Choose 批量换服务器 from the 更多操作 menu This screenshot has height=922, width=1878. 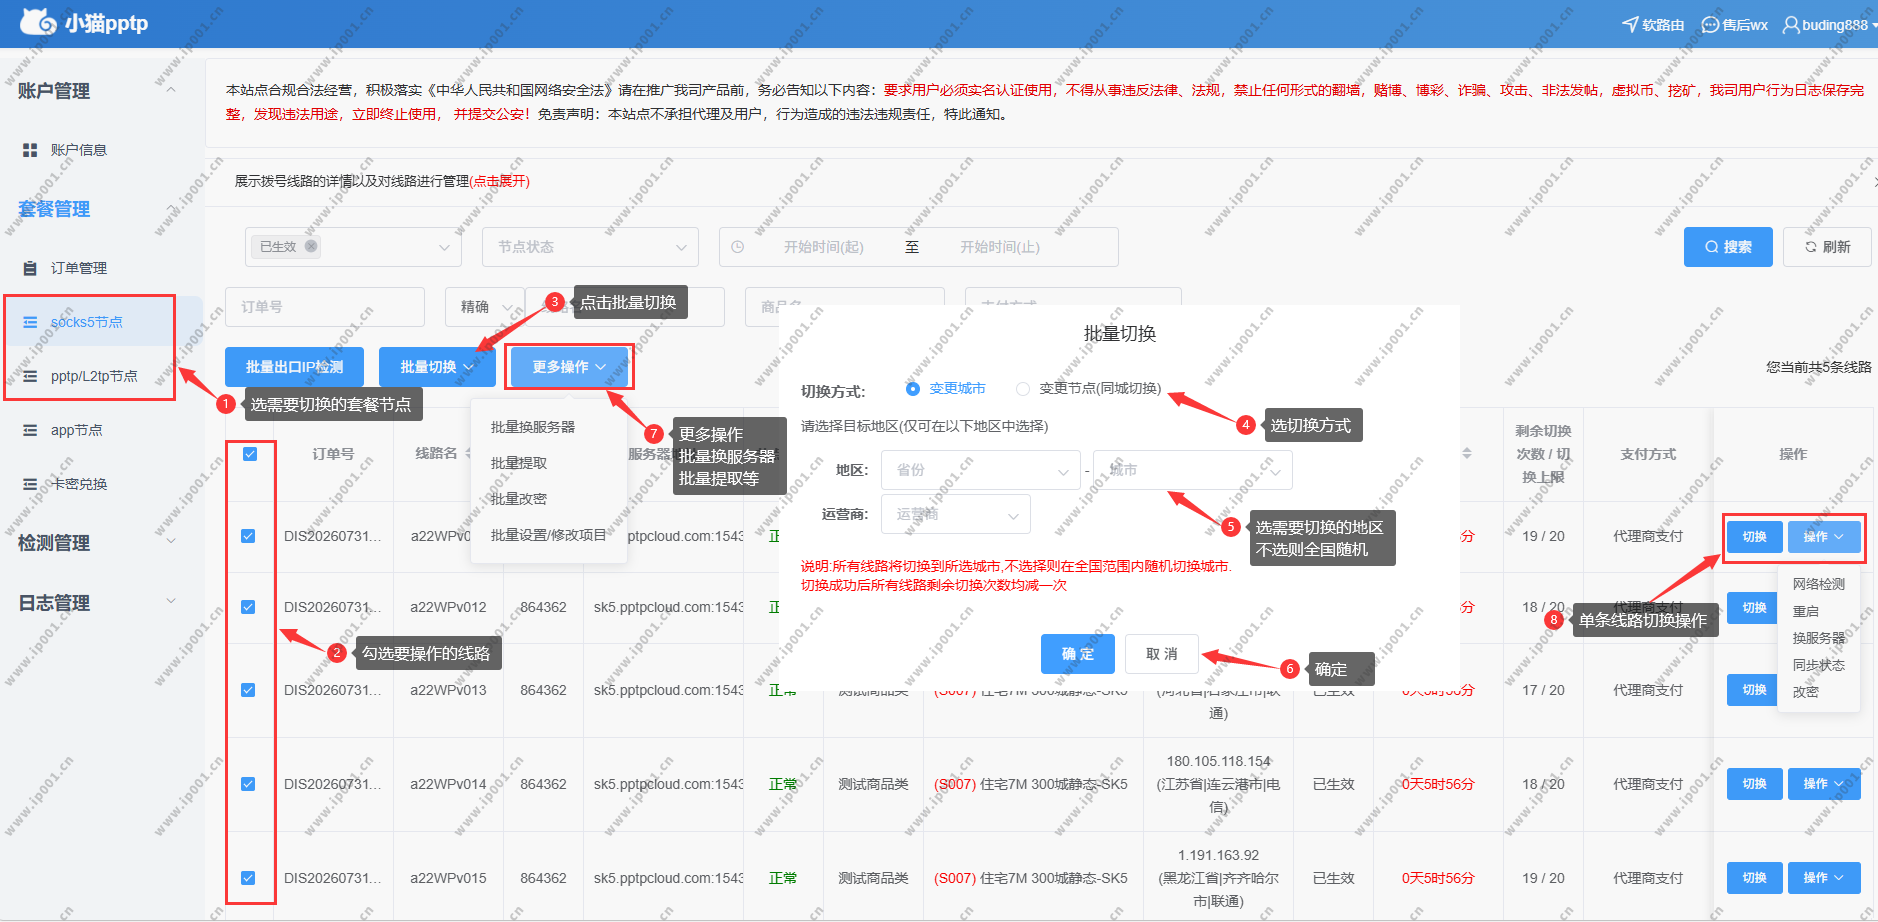(x=533, y=427)
